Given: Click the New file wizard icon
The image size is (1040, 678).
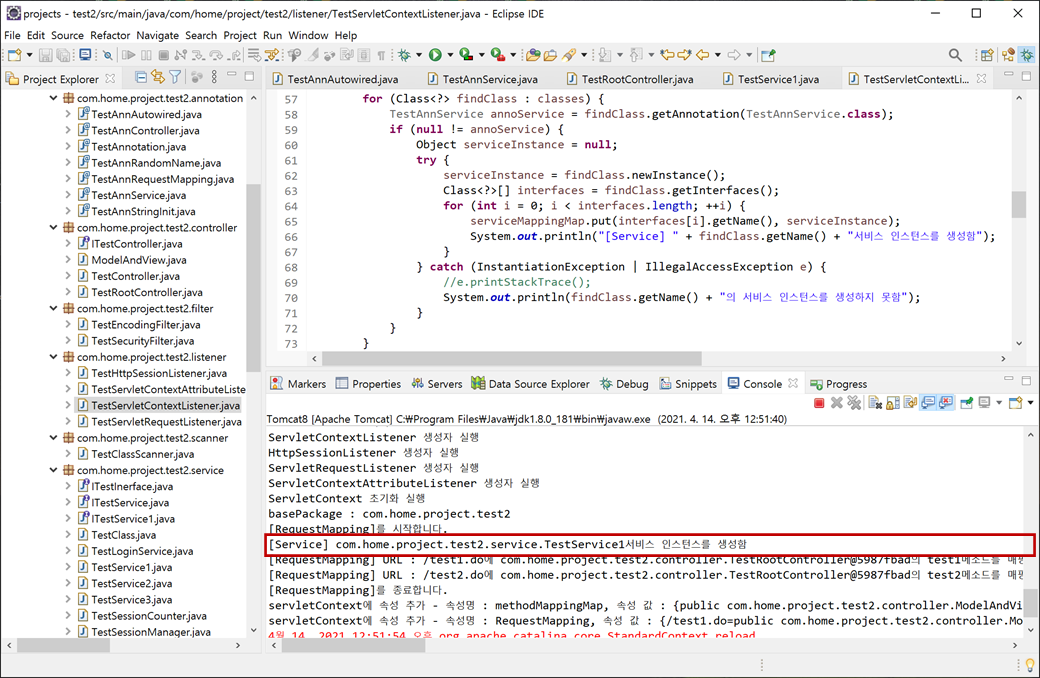Looking at the screenshot, I should pos(15,55).
